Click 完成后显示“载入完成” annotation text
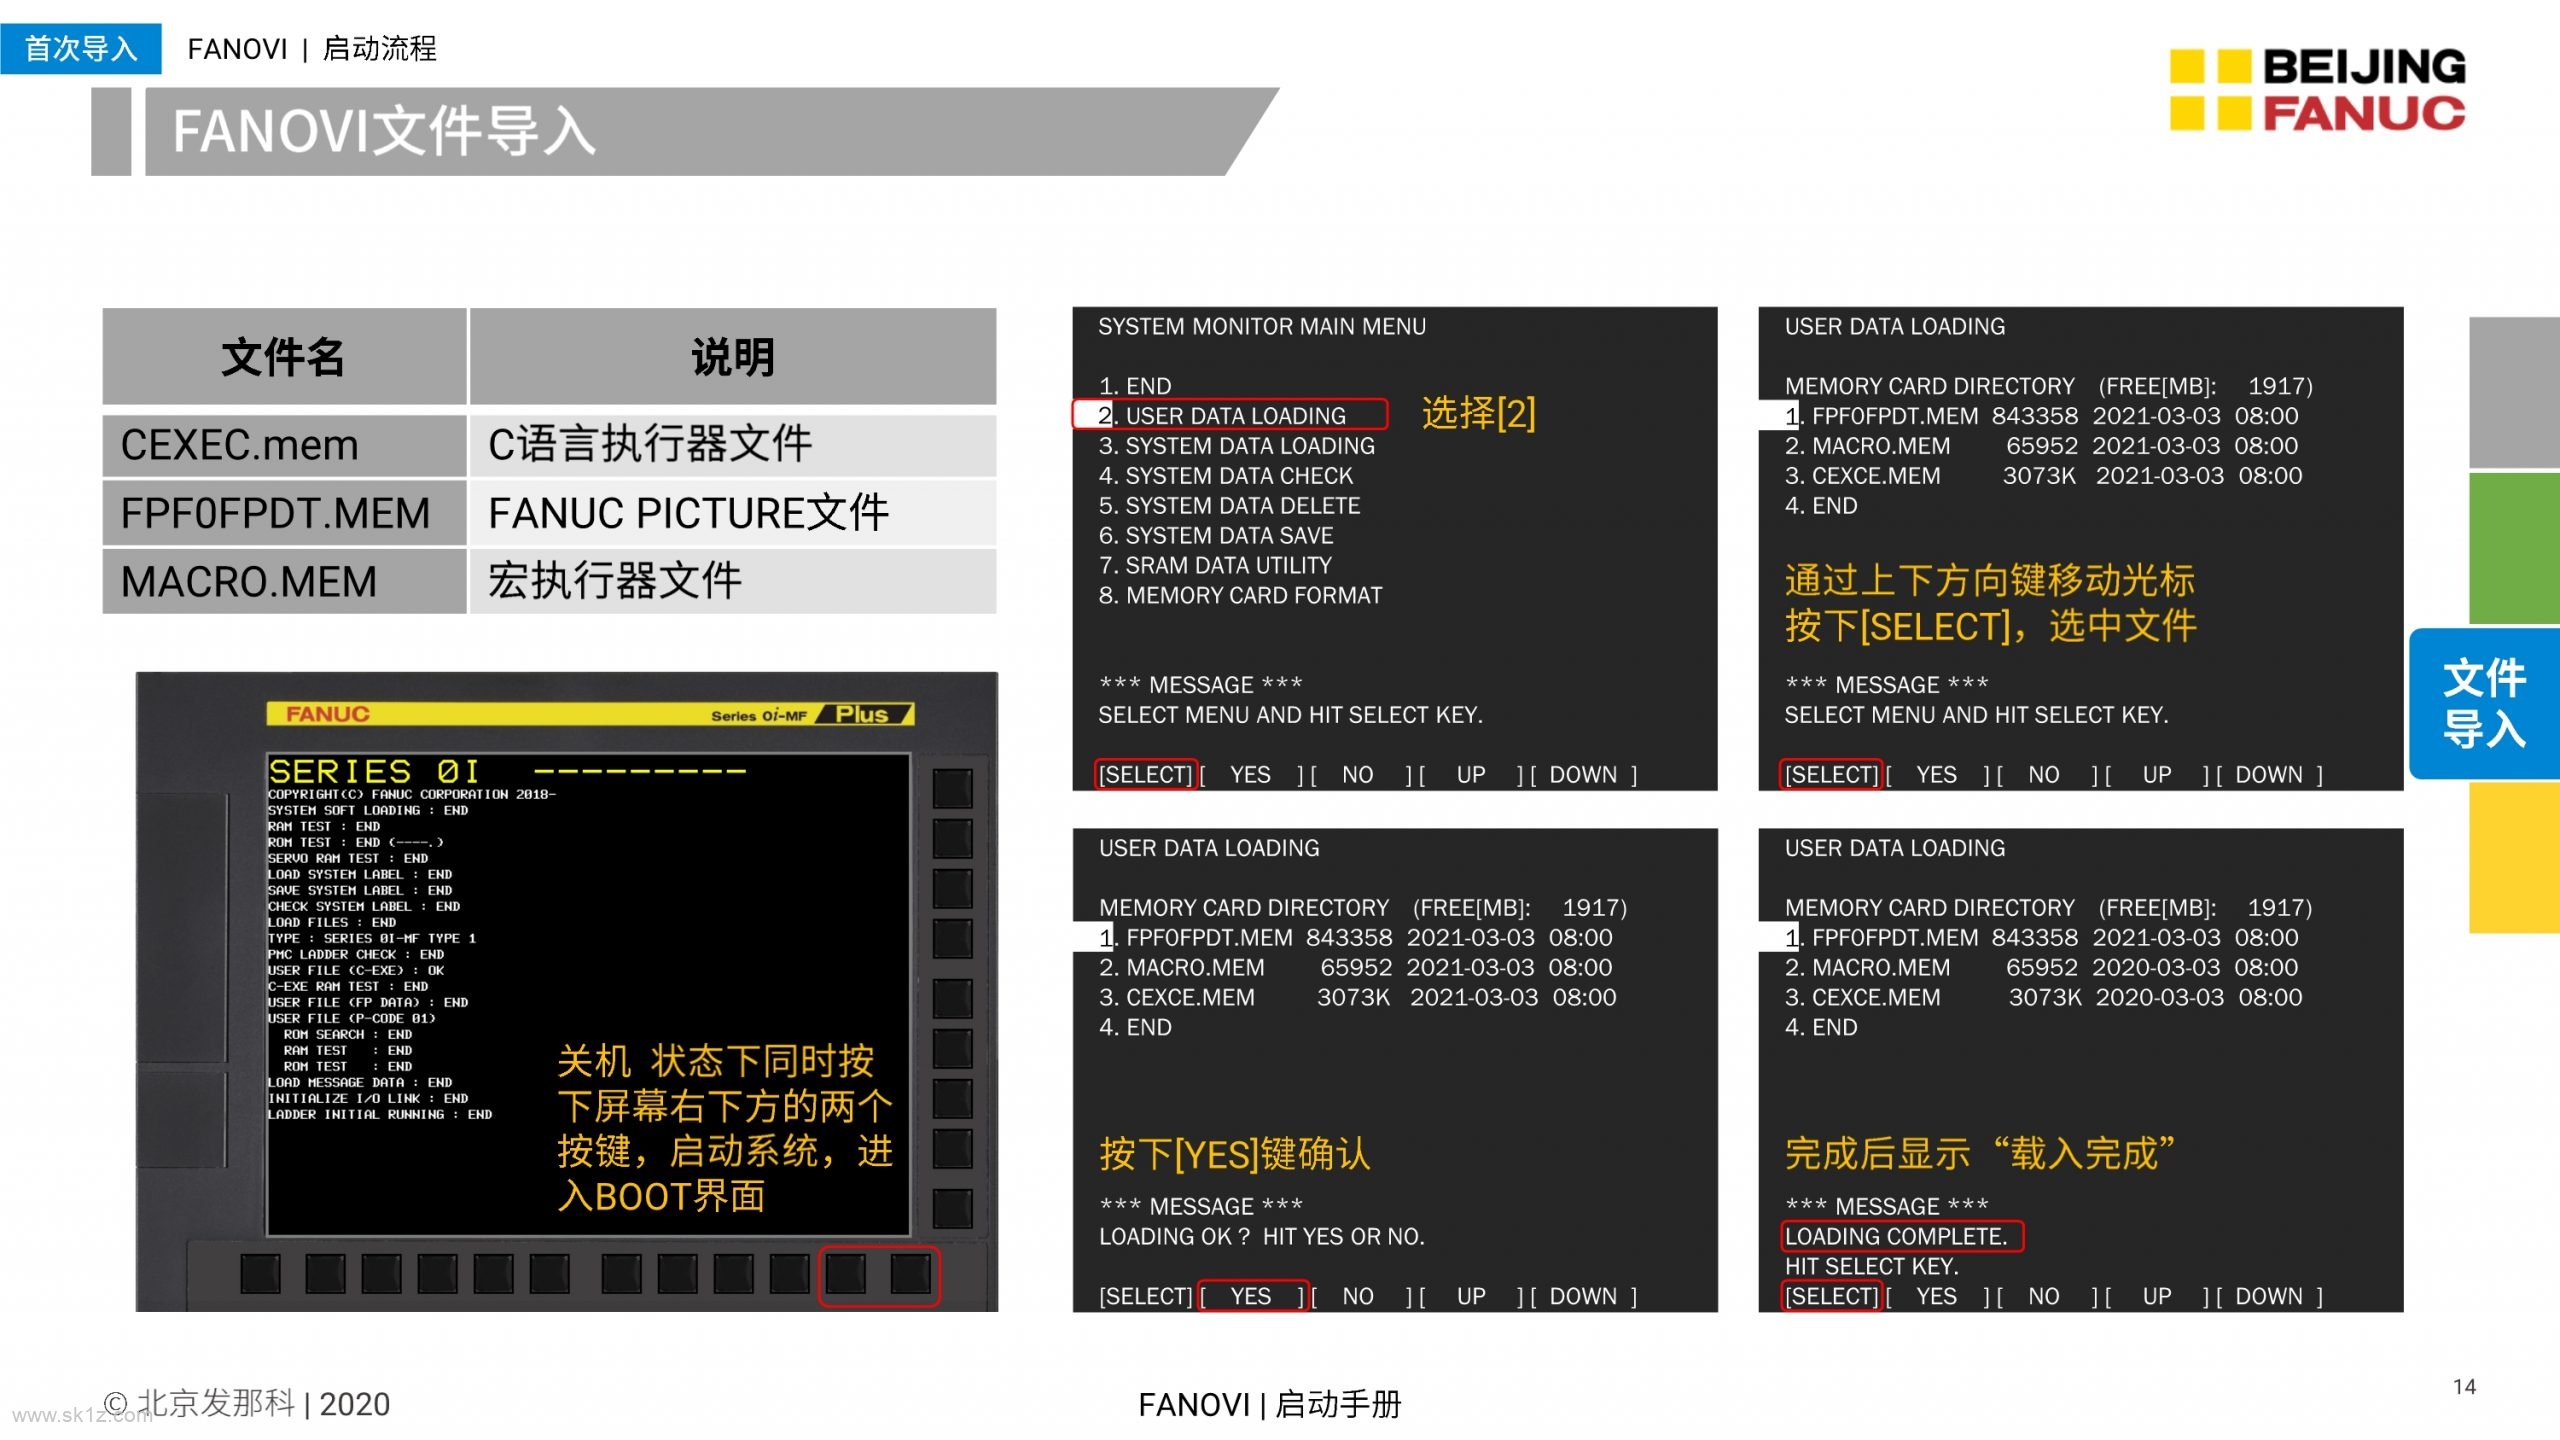2560x1440 pixels. [x=1980, y=1153]
